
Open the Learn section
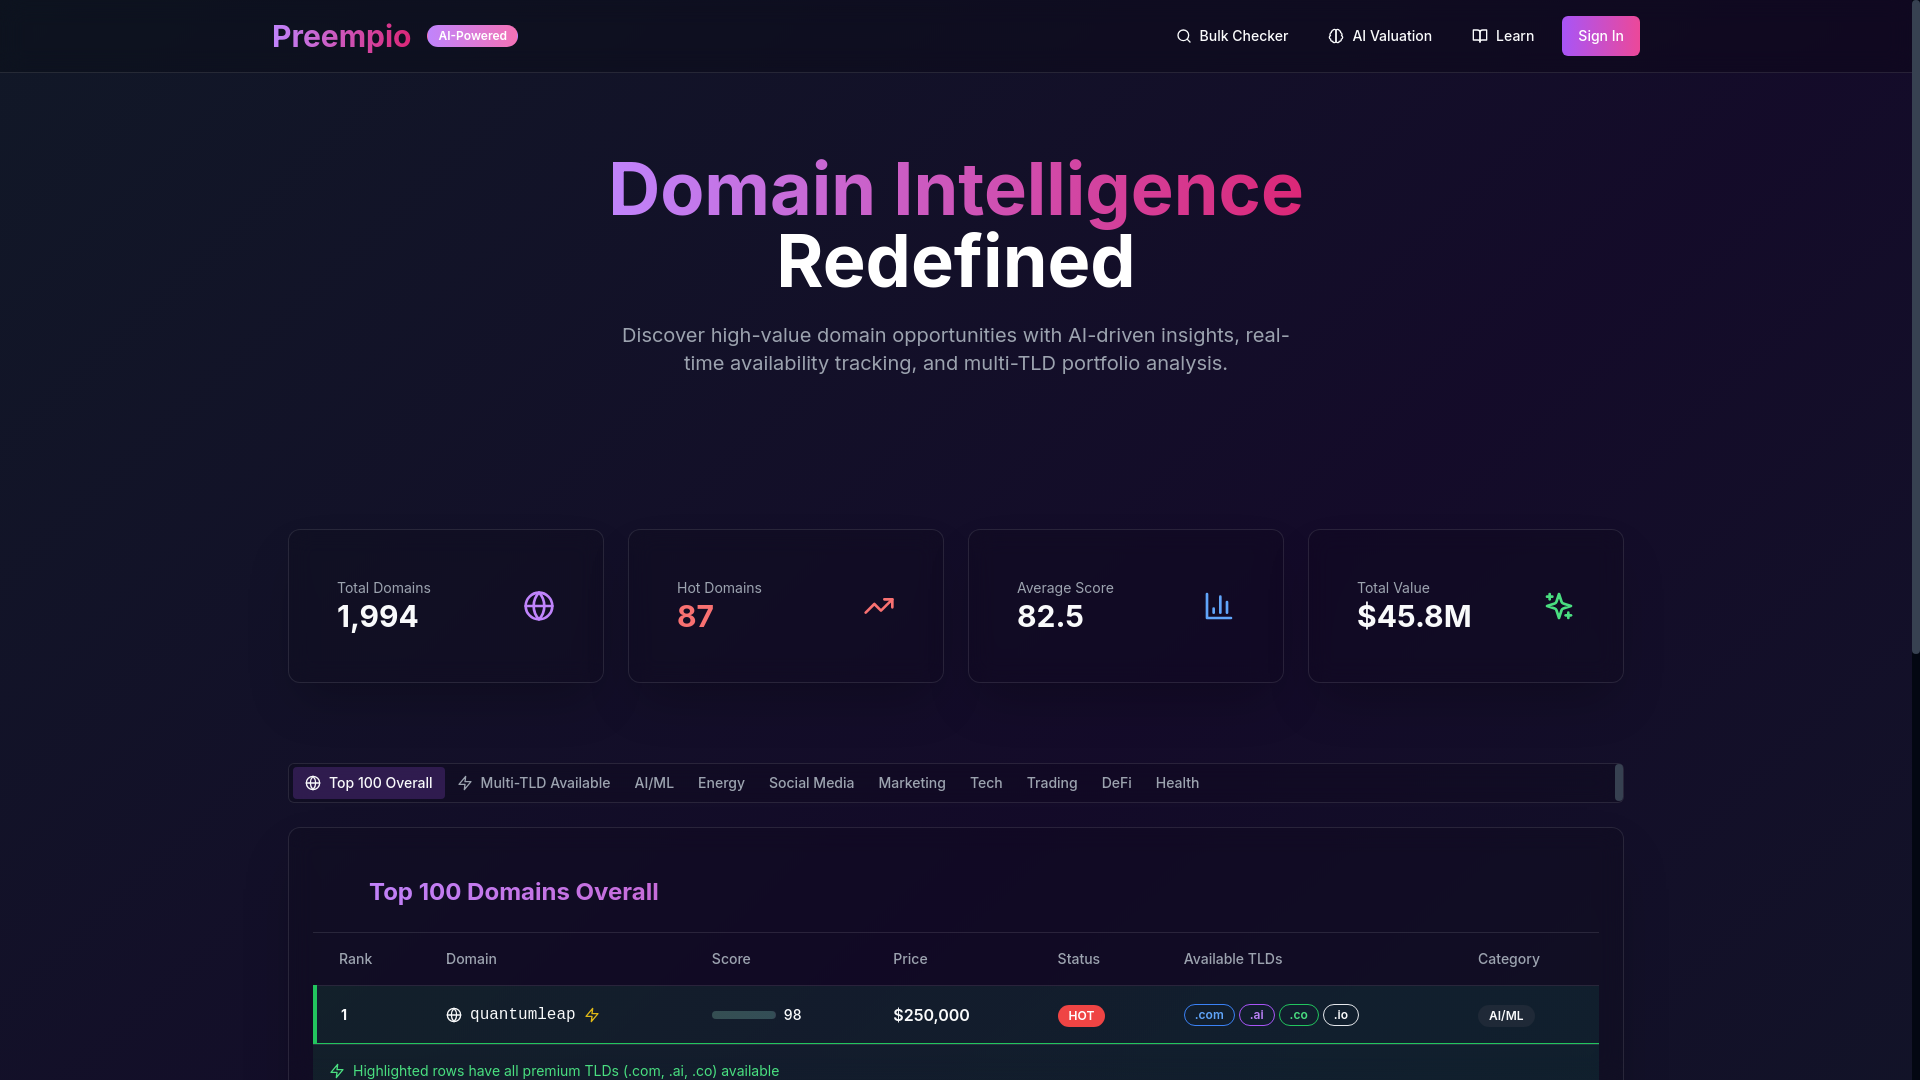1503,36
